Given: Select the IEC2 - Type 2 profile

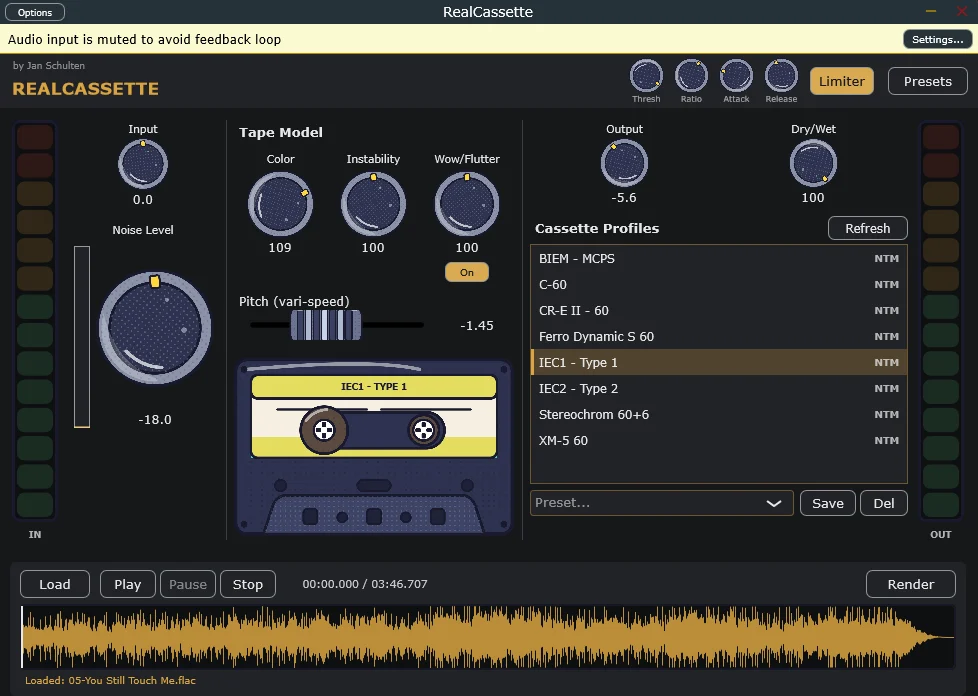Looking at the screenshot, I should (719, 389).
